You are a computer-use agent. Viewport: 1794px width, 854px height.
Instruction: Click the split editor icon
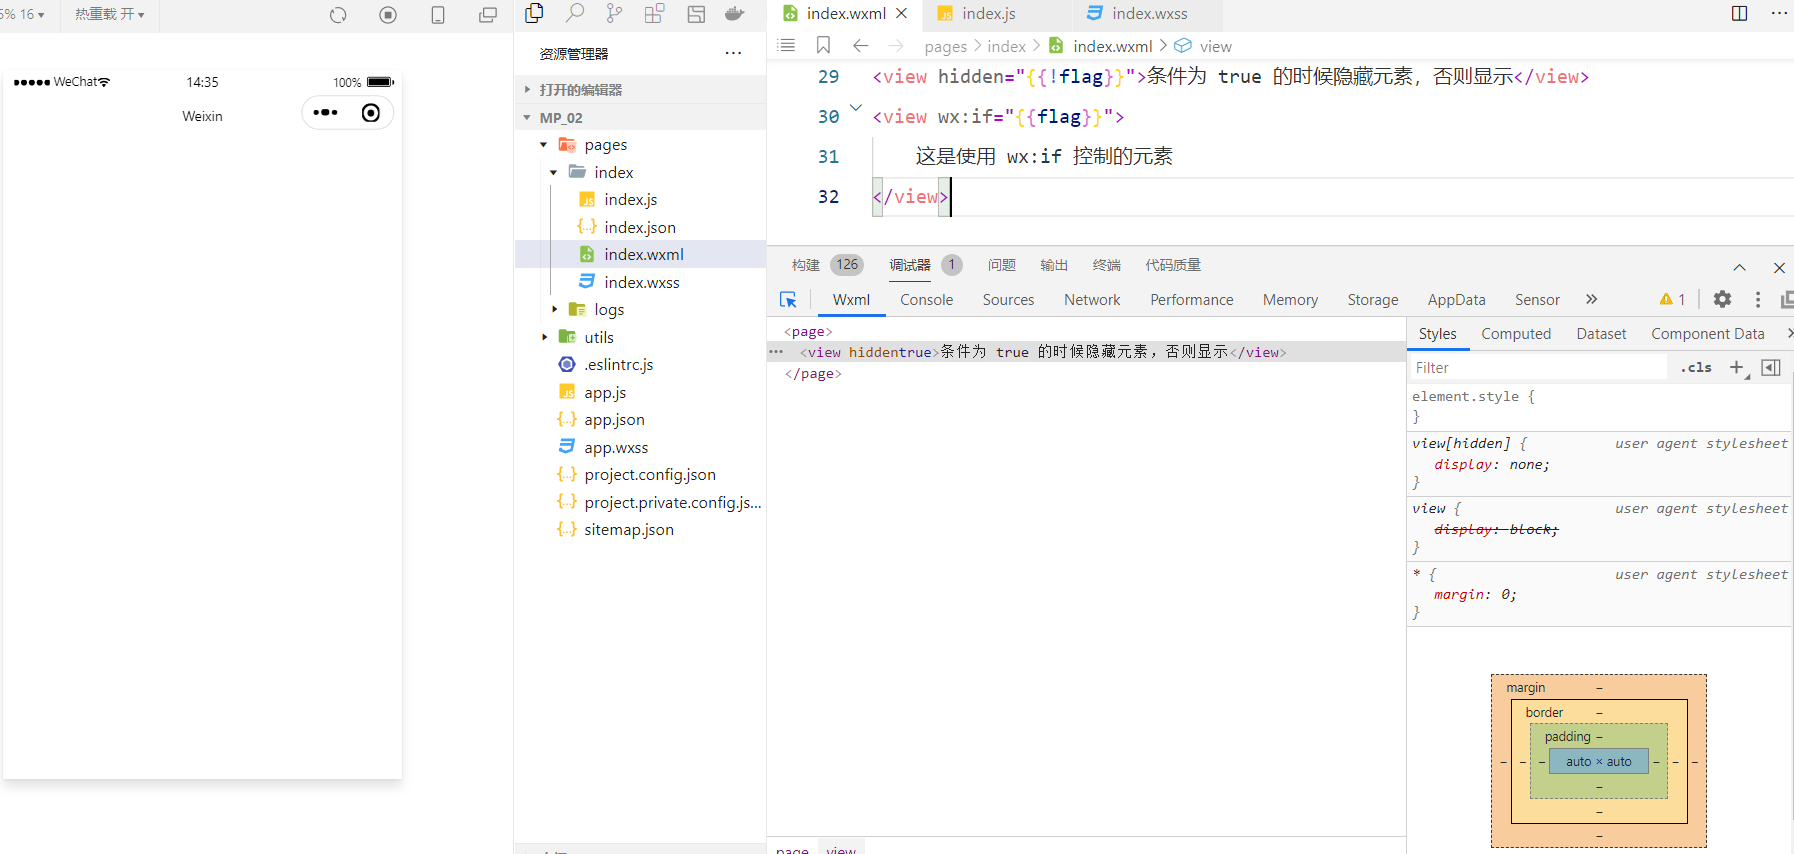1740,13
